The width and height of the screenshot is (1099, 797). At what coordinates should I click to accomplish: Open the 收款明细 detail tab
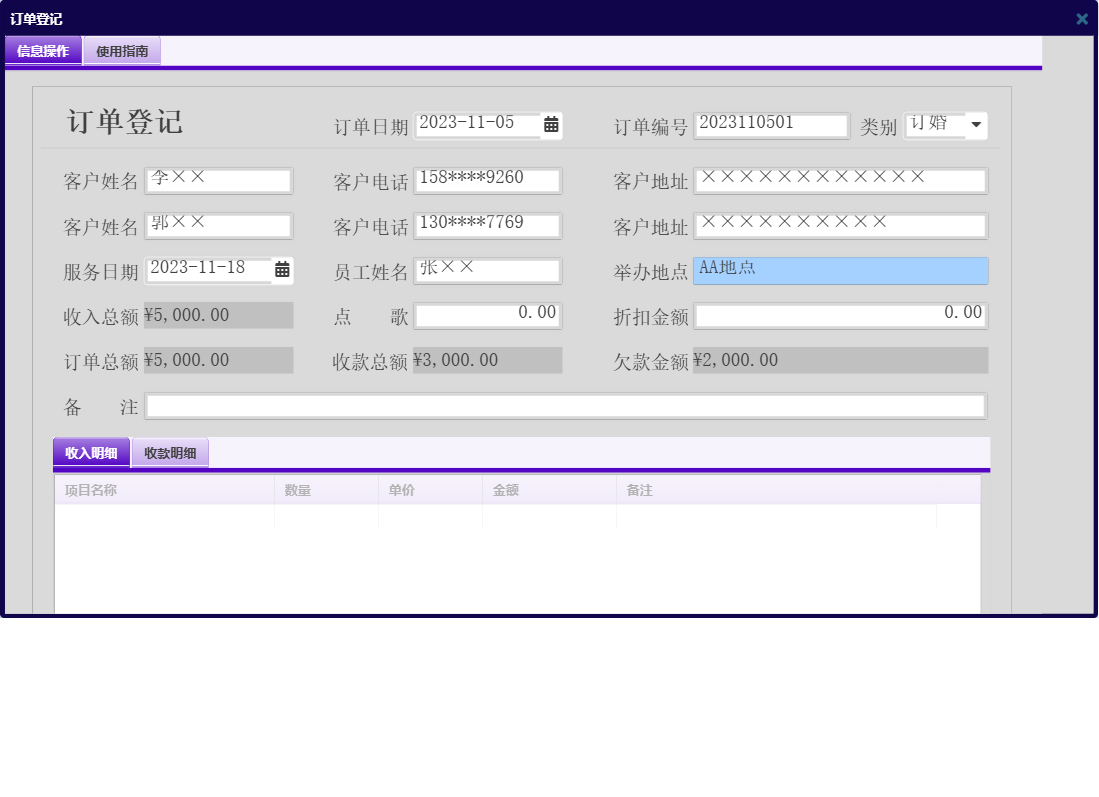170,452
